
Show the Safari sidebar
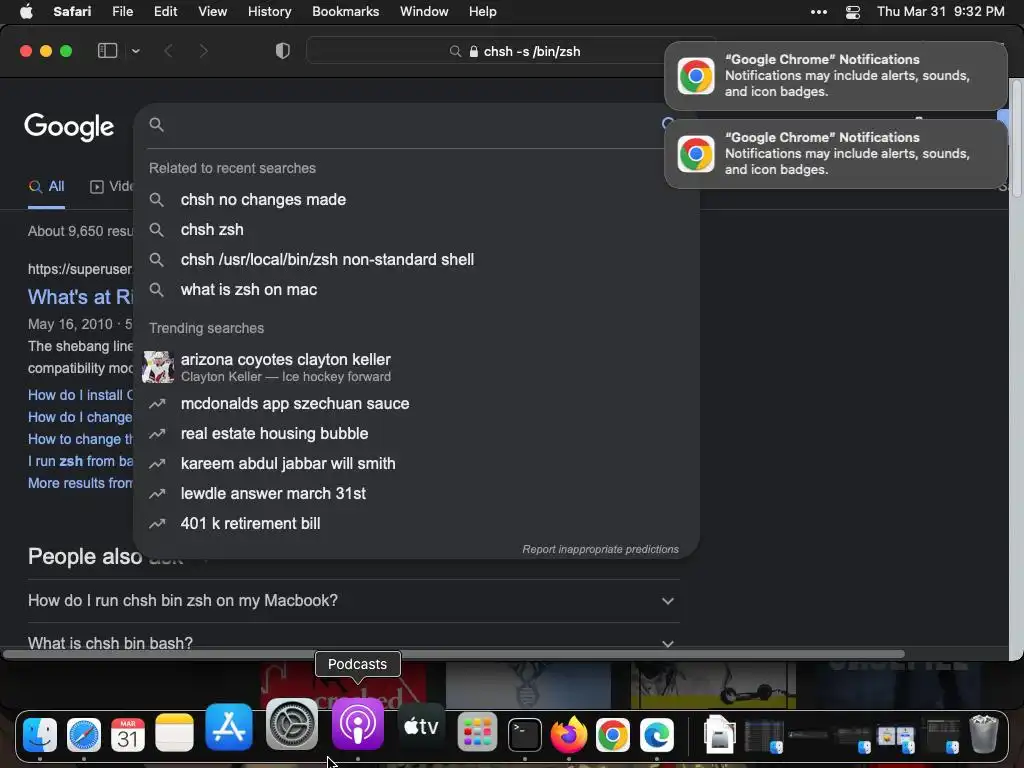pos(107,51)
